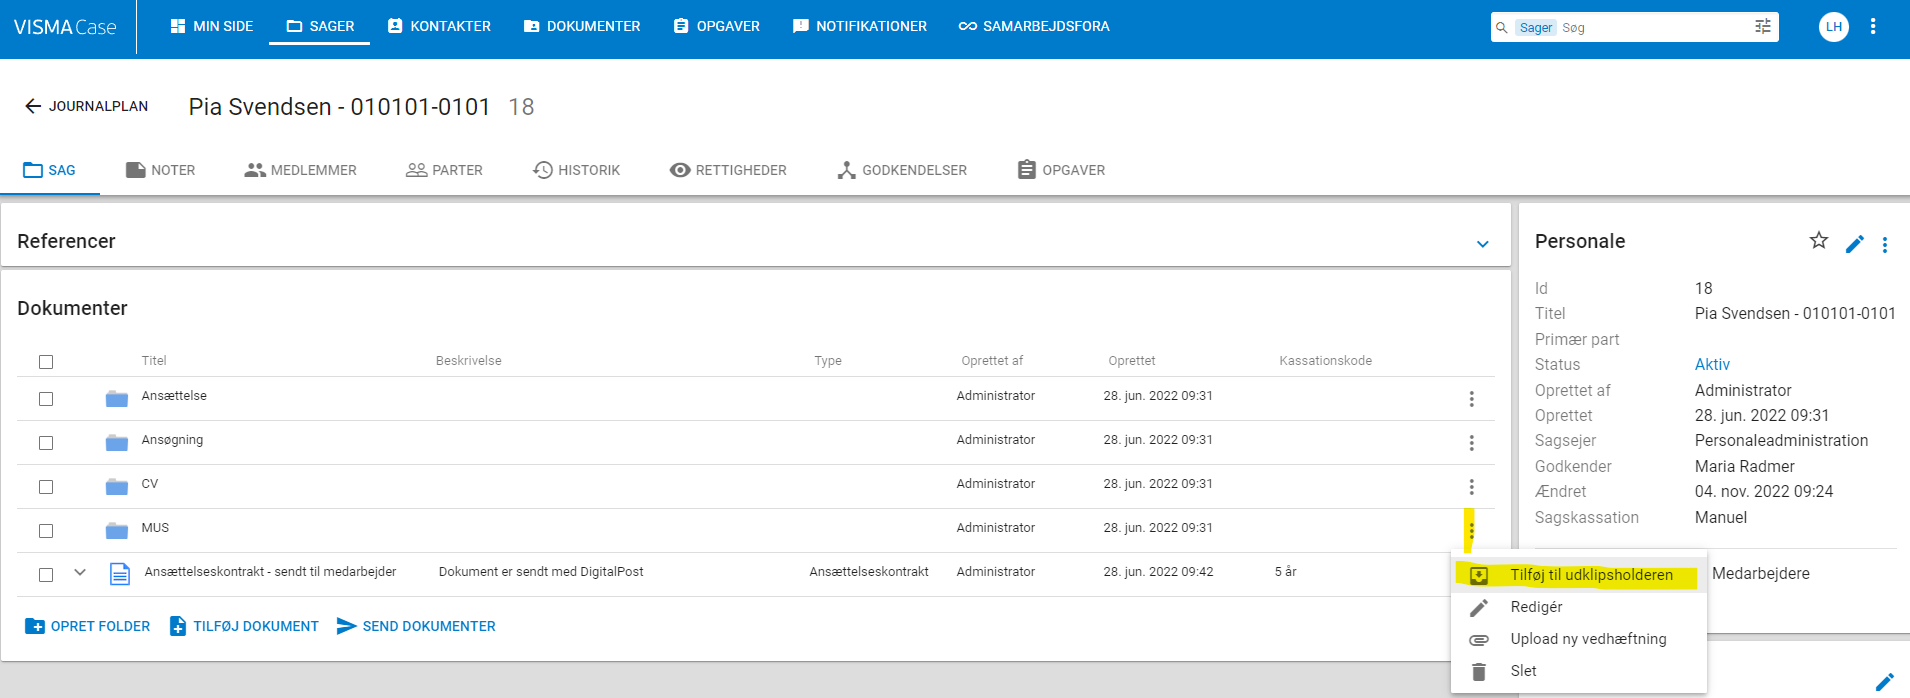Switch to the NOTER tab
The image size is (1910, 698).
click(161, 170)
